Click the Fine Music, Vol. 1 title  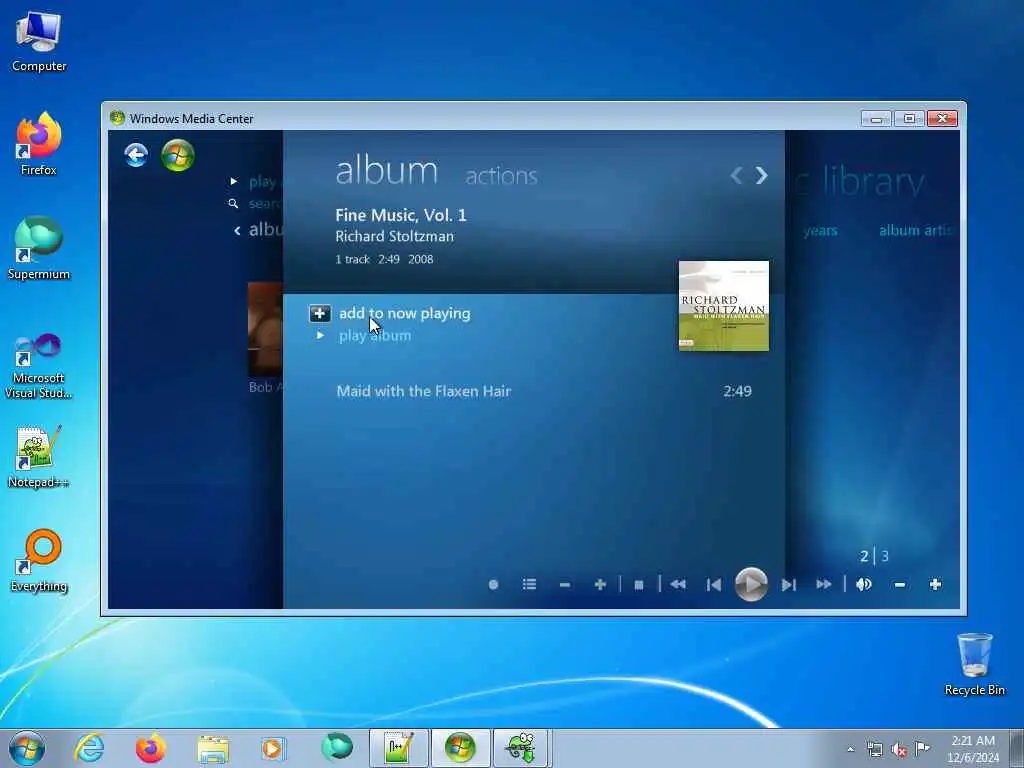point(401,215)
